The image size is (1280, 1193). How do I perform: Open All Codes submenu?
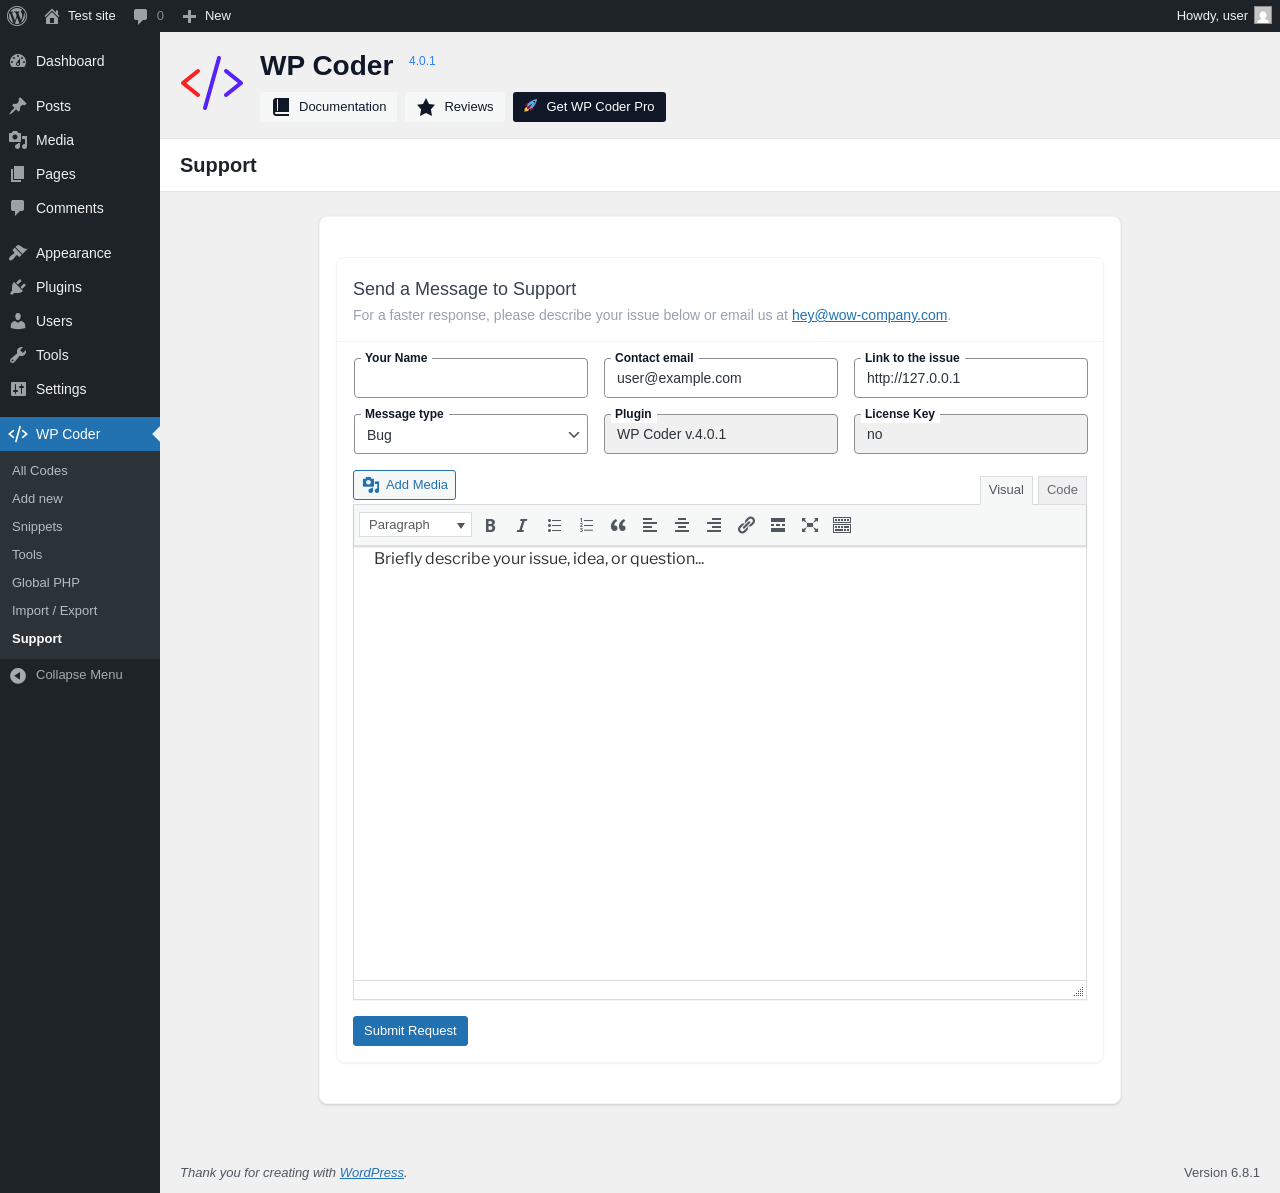click(80, 471)
